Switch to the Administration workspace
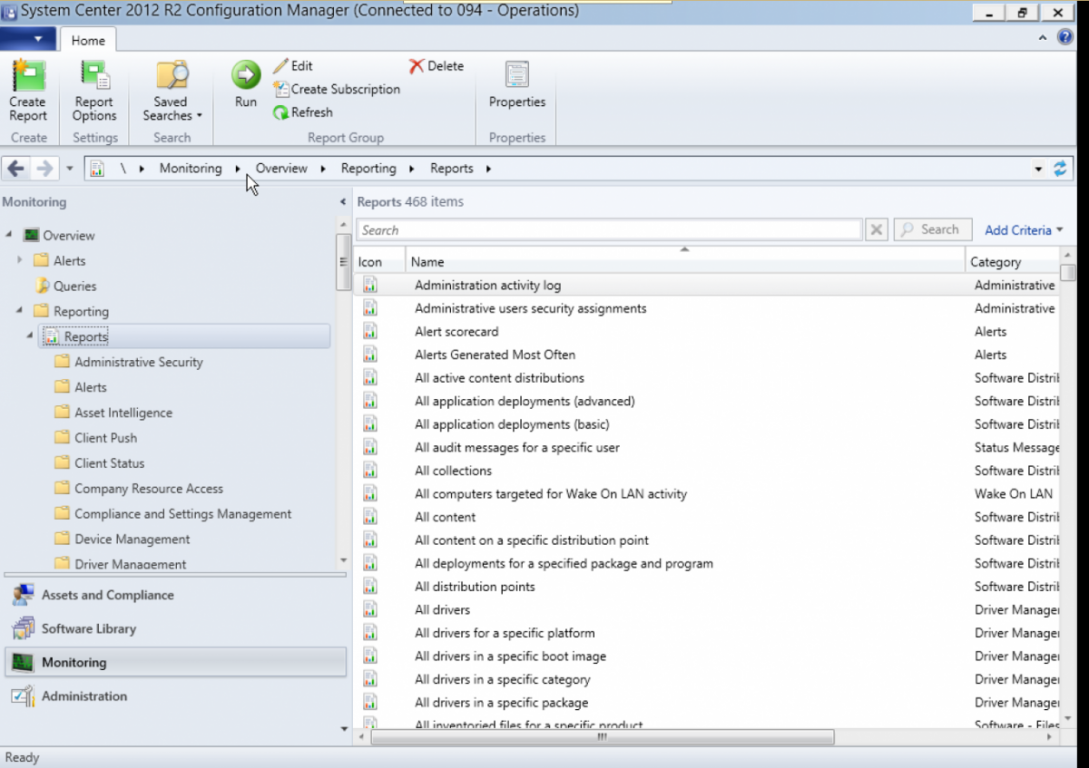Screen dimensions: 1089x768 tap(84, 696)
